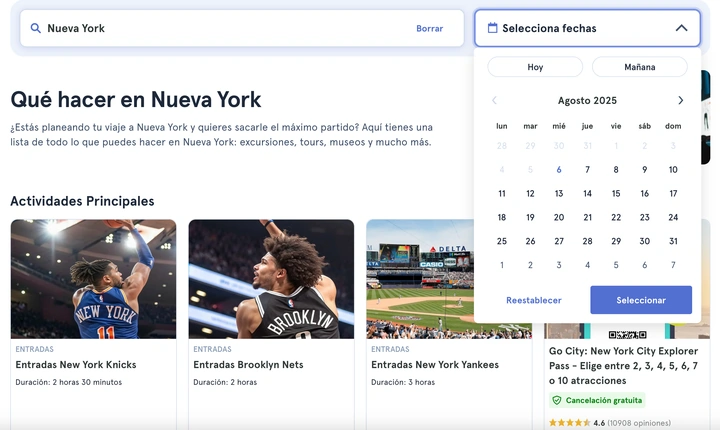The width and height of the screenshot is (720, 430).
Task: Click Reestablecer to reset dates
Action: [534, 300]
